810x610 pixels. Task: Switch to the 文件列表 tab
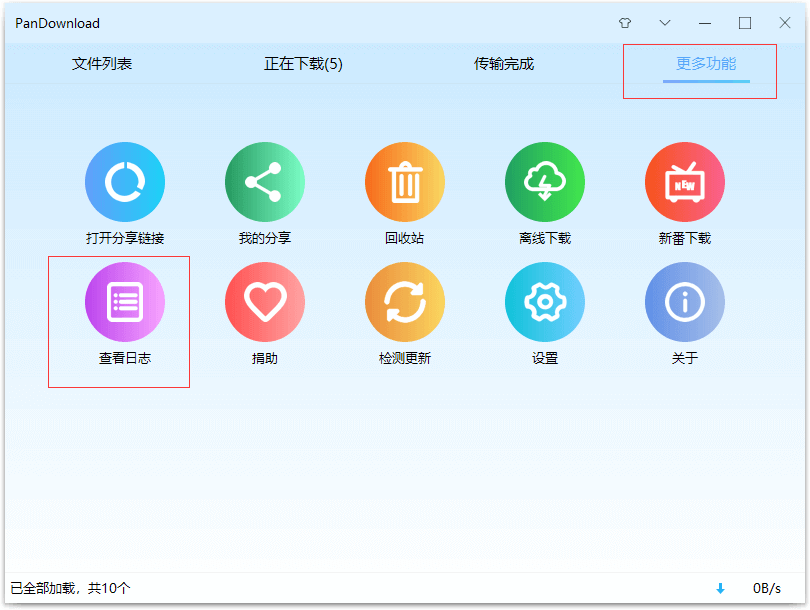click(x=102, y=64)
